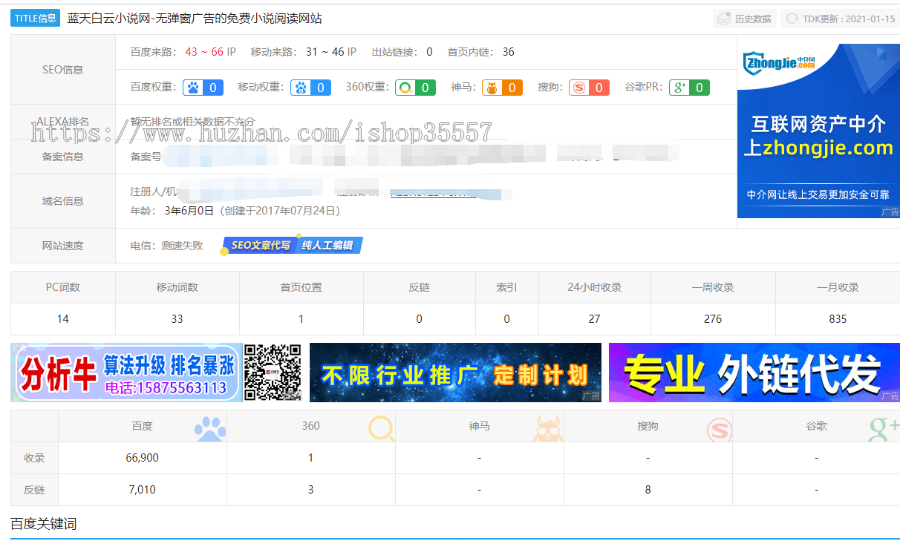Click the 360 column header label
This screenshot has width=900, height=541.
[x=311, y=426]
